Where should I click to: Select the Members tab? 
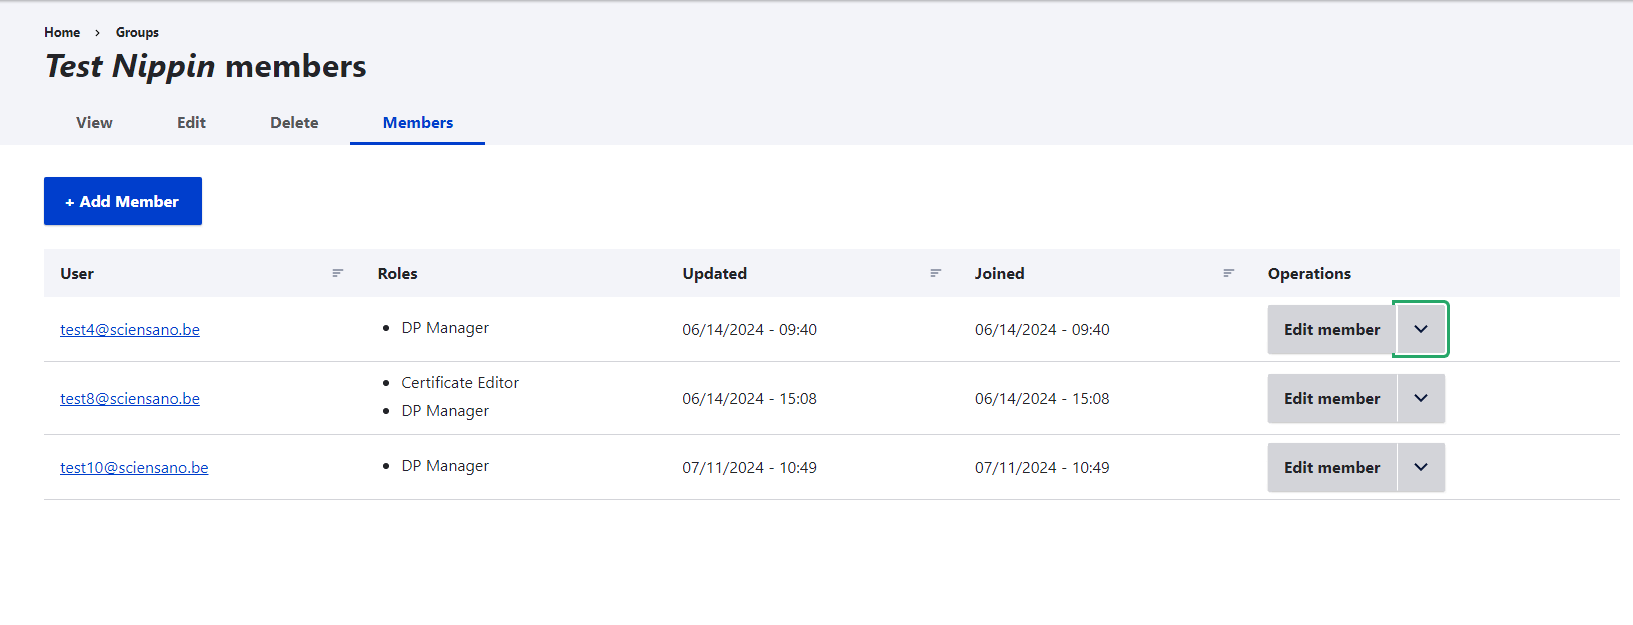coord(418,123)
